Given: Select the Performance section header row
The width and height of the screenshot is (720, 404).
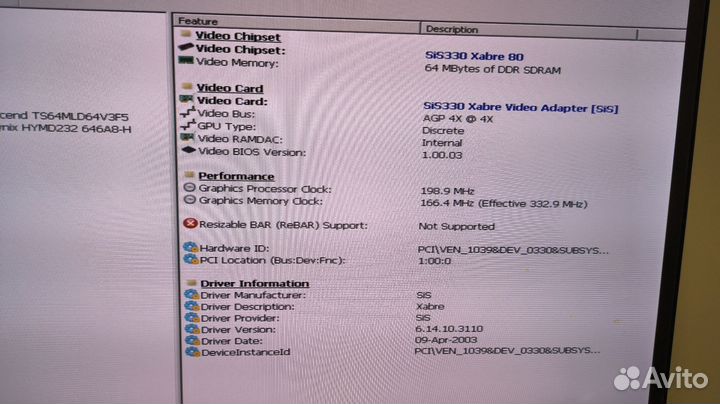Looking at the screenshot, I should tap(235, 176).
